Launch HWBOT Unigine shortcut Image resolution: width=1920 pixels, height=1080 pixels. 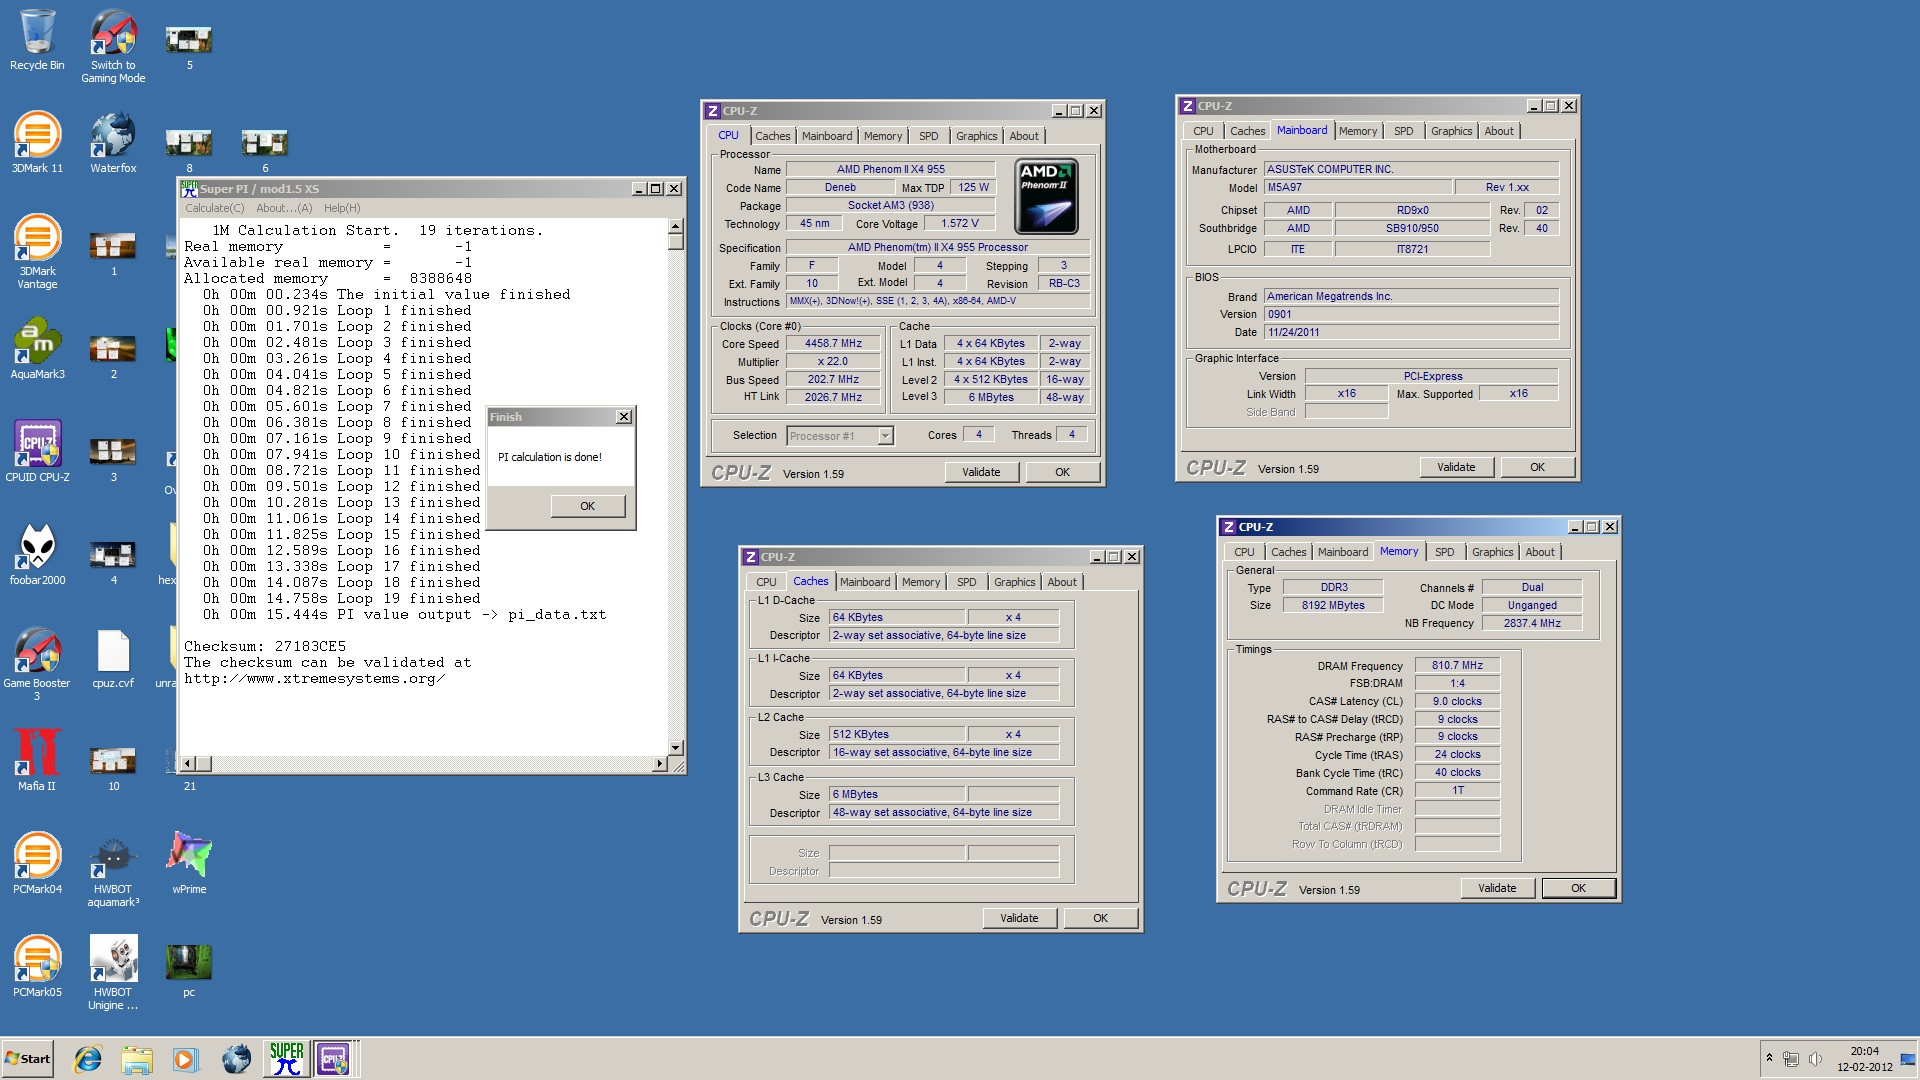(113, 973)
